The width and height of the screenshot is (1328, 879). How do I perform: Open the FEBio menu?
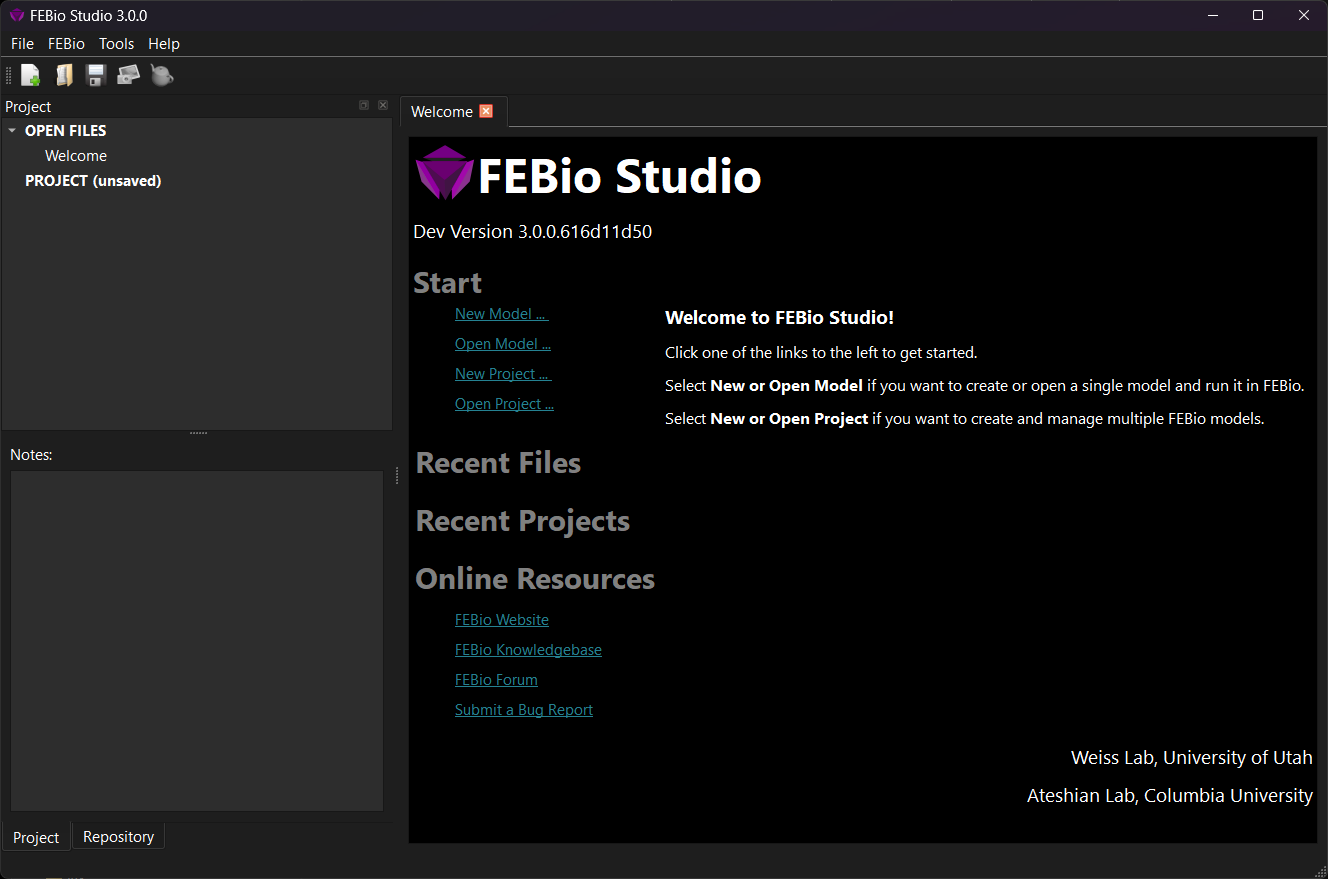pos(66,44)
